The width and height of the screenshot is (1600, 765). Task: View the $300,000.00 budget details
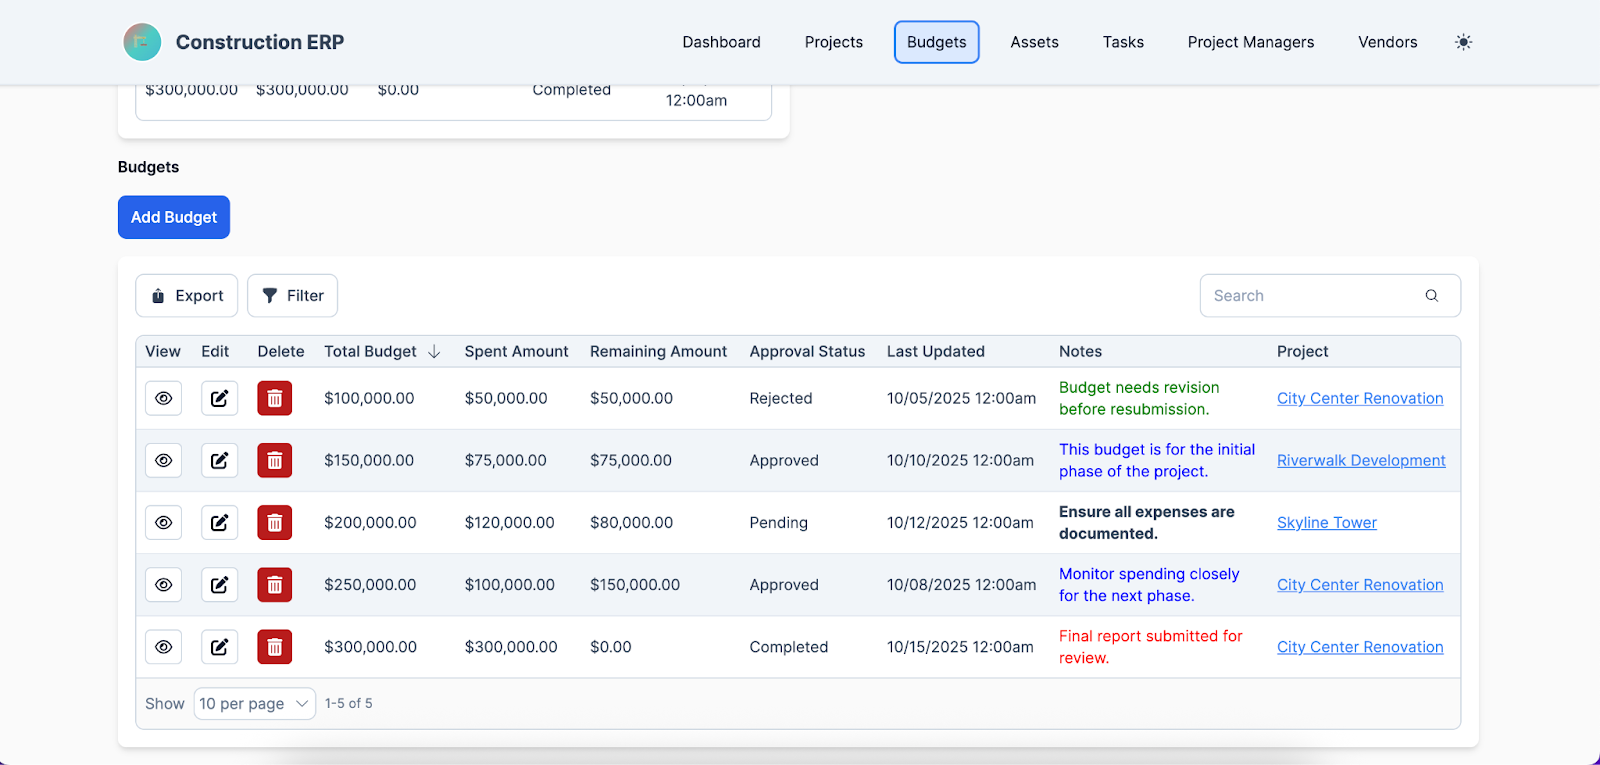(164, 647)
